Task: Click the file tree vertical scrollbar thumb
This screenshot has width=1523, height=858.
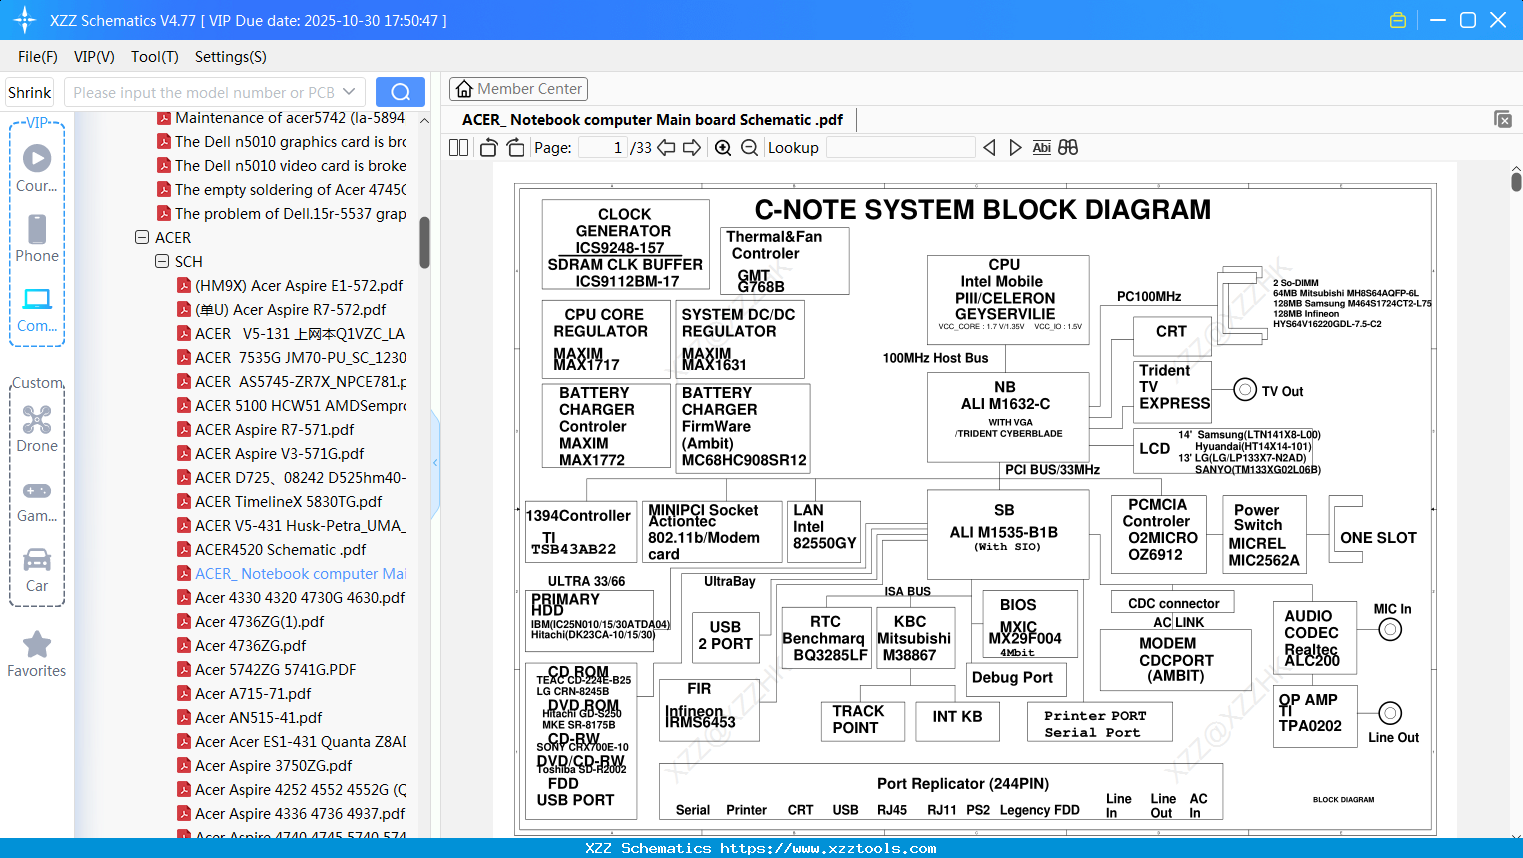Action: pos(424,242)
